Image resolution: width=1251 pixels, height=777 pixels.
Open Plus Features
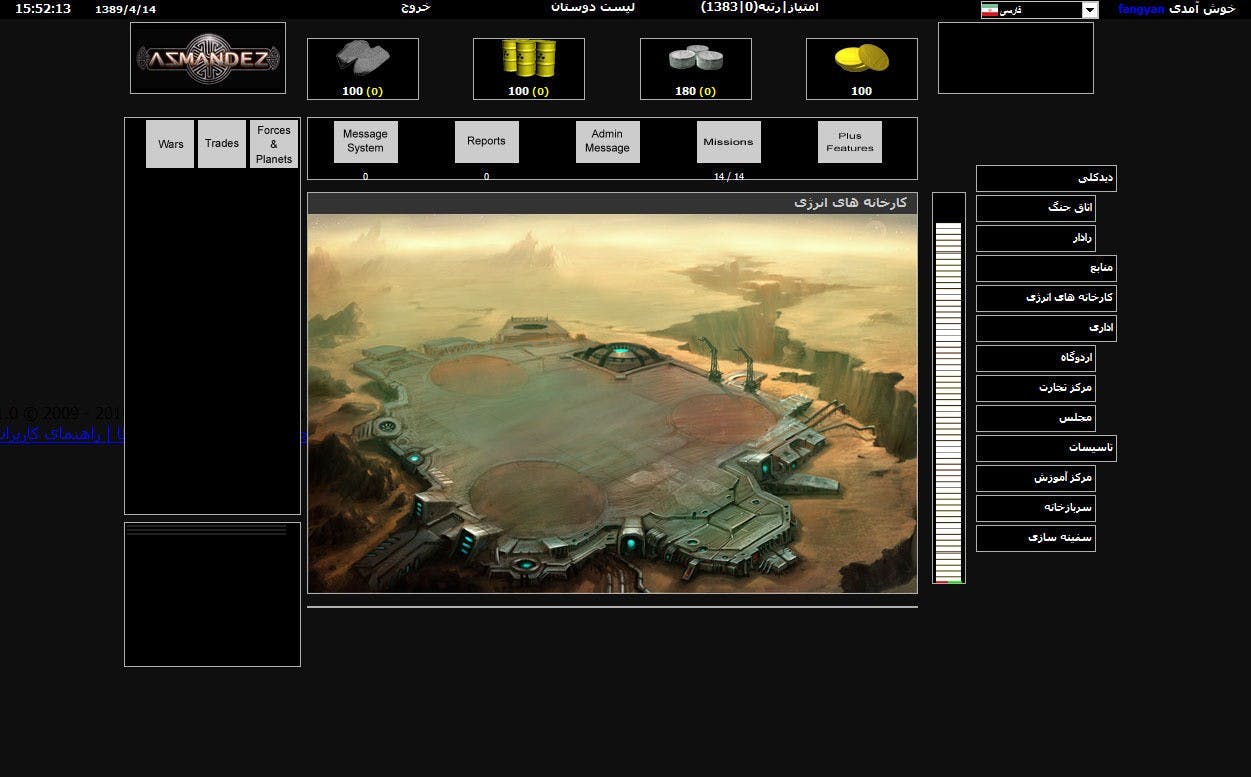coord(850,142)
